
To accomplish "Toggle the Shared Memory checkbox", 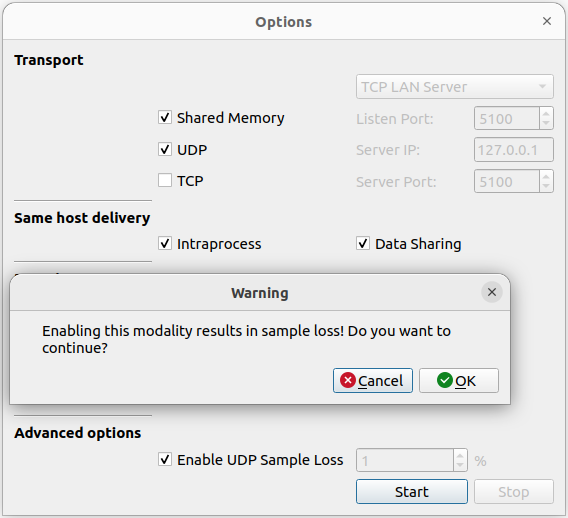I will coord(165,117).
